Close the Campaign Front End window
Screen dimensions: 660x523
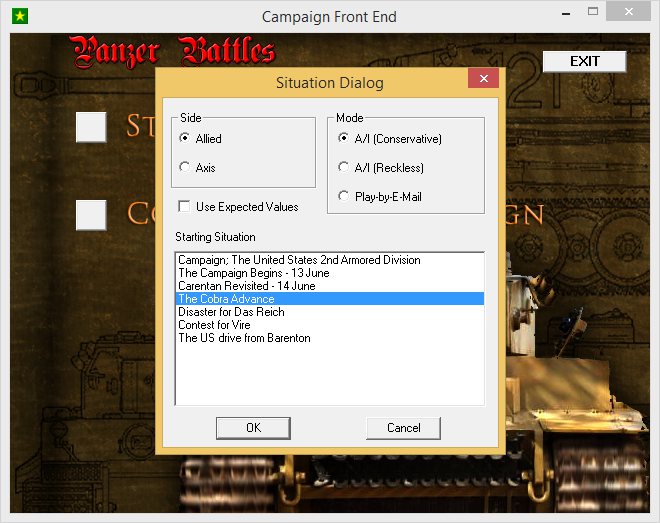point(628,11)
